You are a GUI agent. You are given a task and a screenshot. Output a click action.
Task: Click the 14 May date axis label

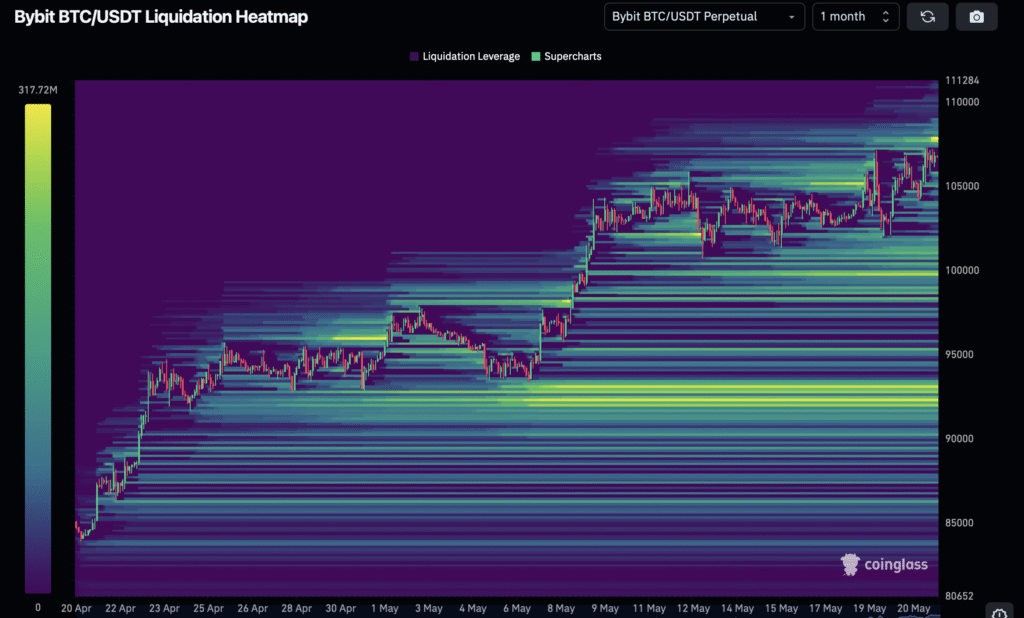pos(737,608)
